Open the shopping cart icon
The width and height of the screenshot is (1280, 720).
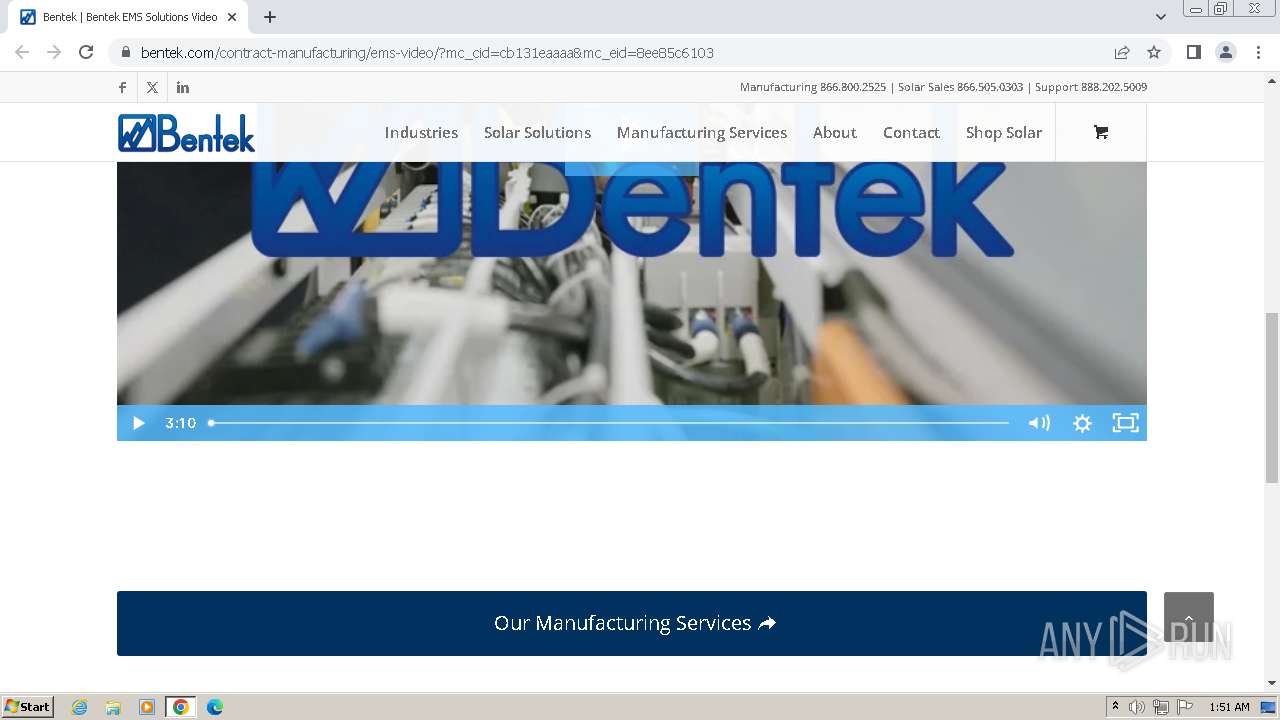pyautogui.click(x=1101, y=132)
